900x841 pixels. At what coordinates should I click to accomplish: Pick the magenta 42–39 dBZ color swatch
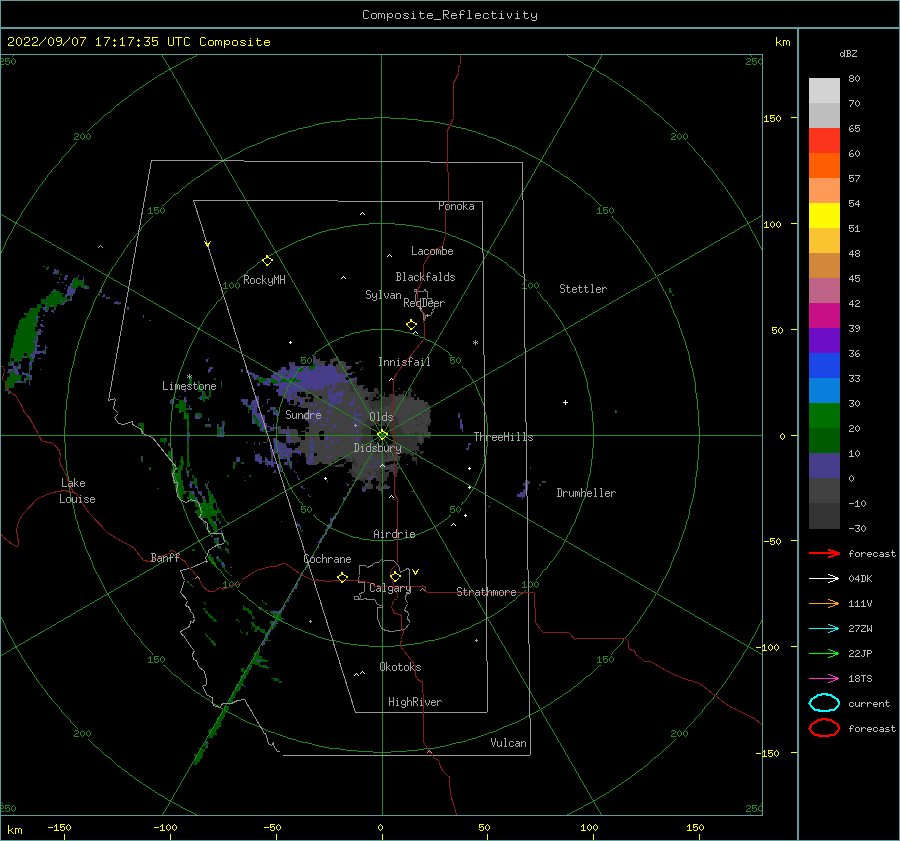click(x=824, y=316)
